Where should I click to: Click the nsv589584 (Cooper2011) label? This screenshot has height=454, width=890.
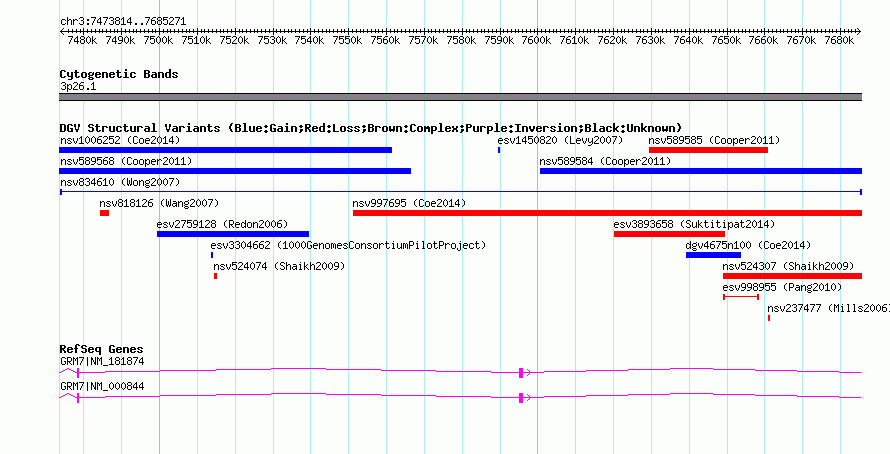point(605,161)
